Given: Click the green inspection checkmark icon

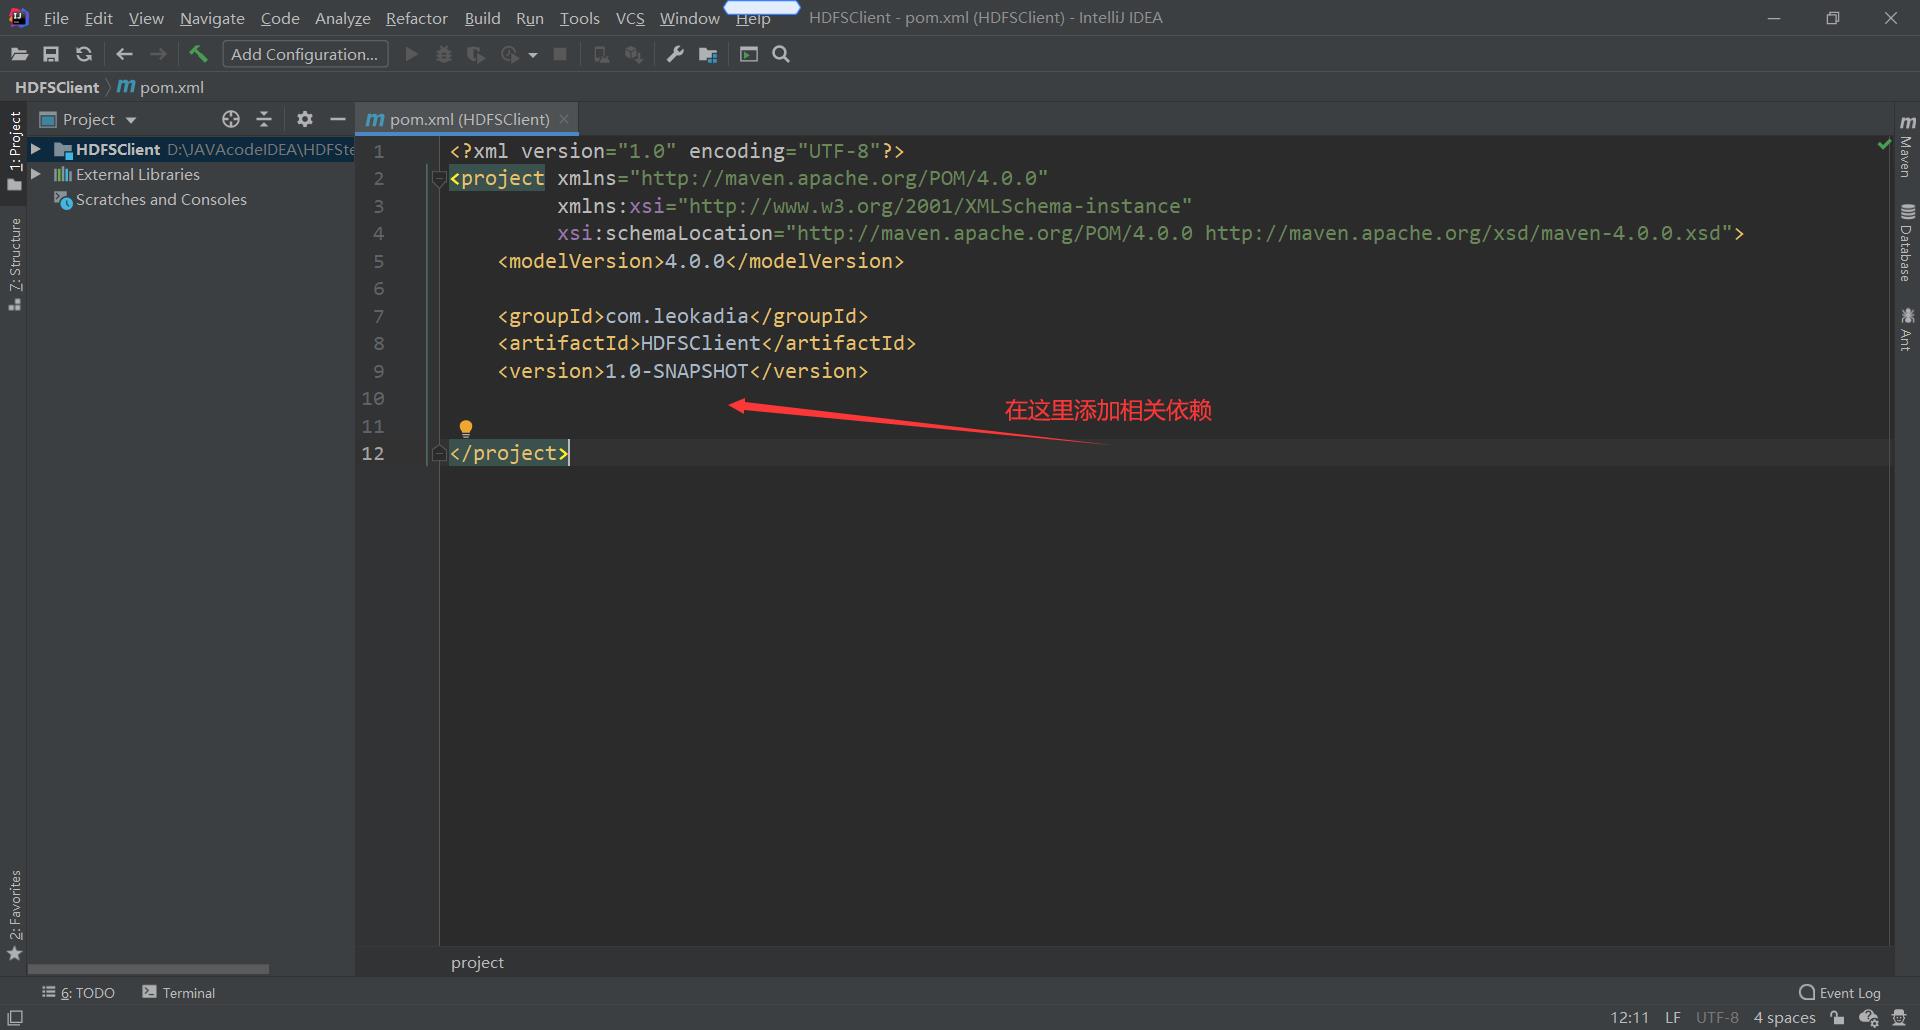Looking at the screenshot, I should (1884, 146).
